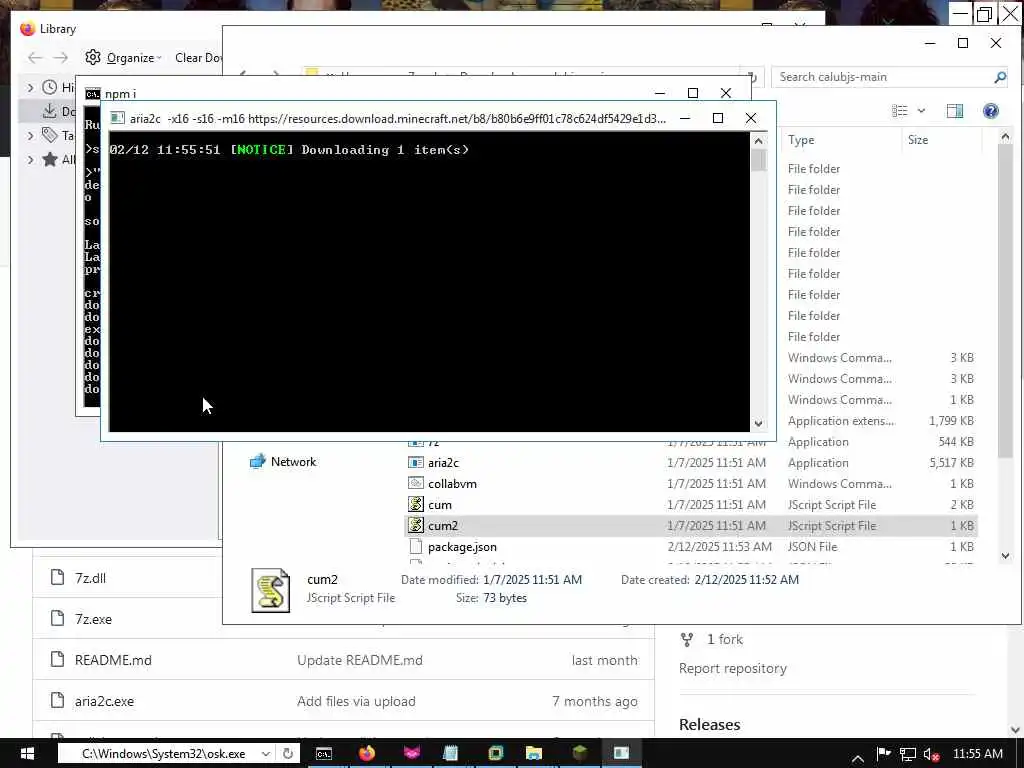Click the Add files via upload commit

pyautogui.click(x=356, y=701)
